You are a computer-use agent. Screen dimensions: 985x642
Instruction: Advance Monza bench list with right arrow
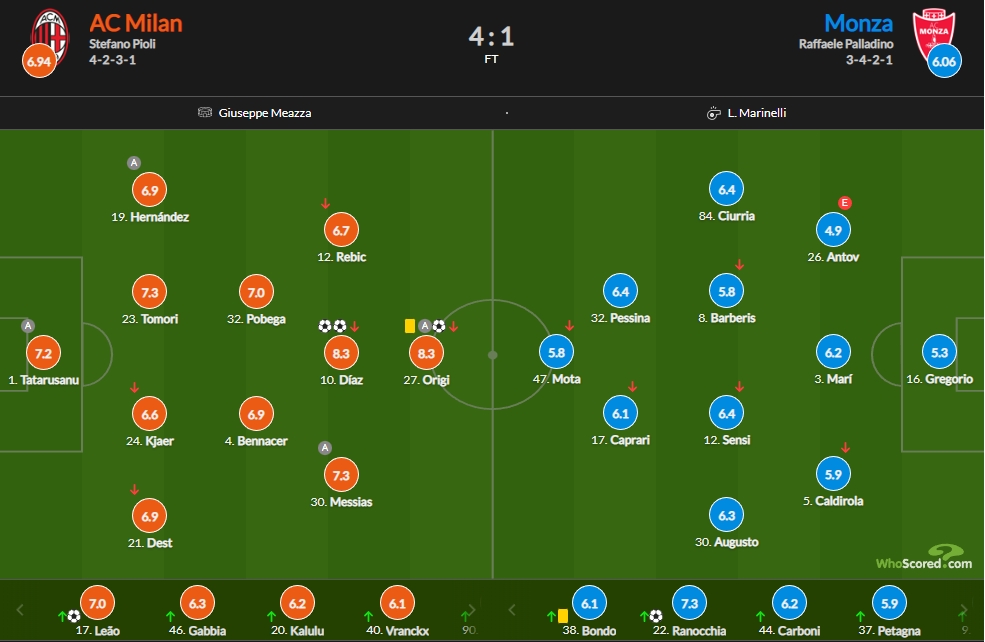pos(964,610)
